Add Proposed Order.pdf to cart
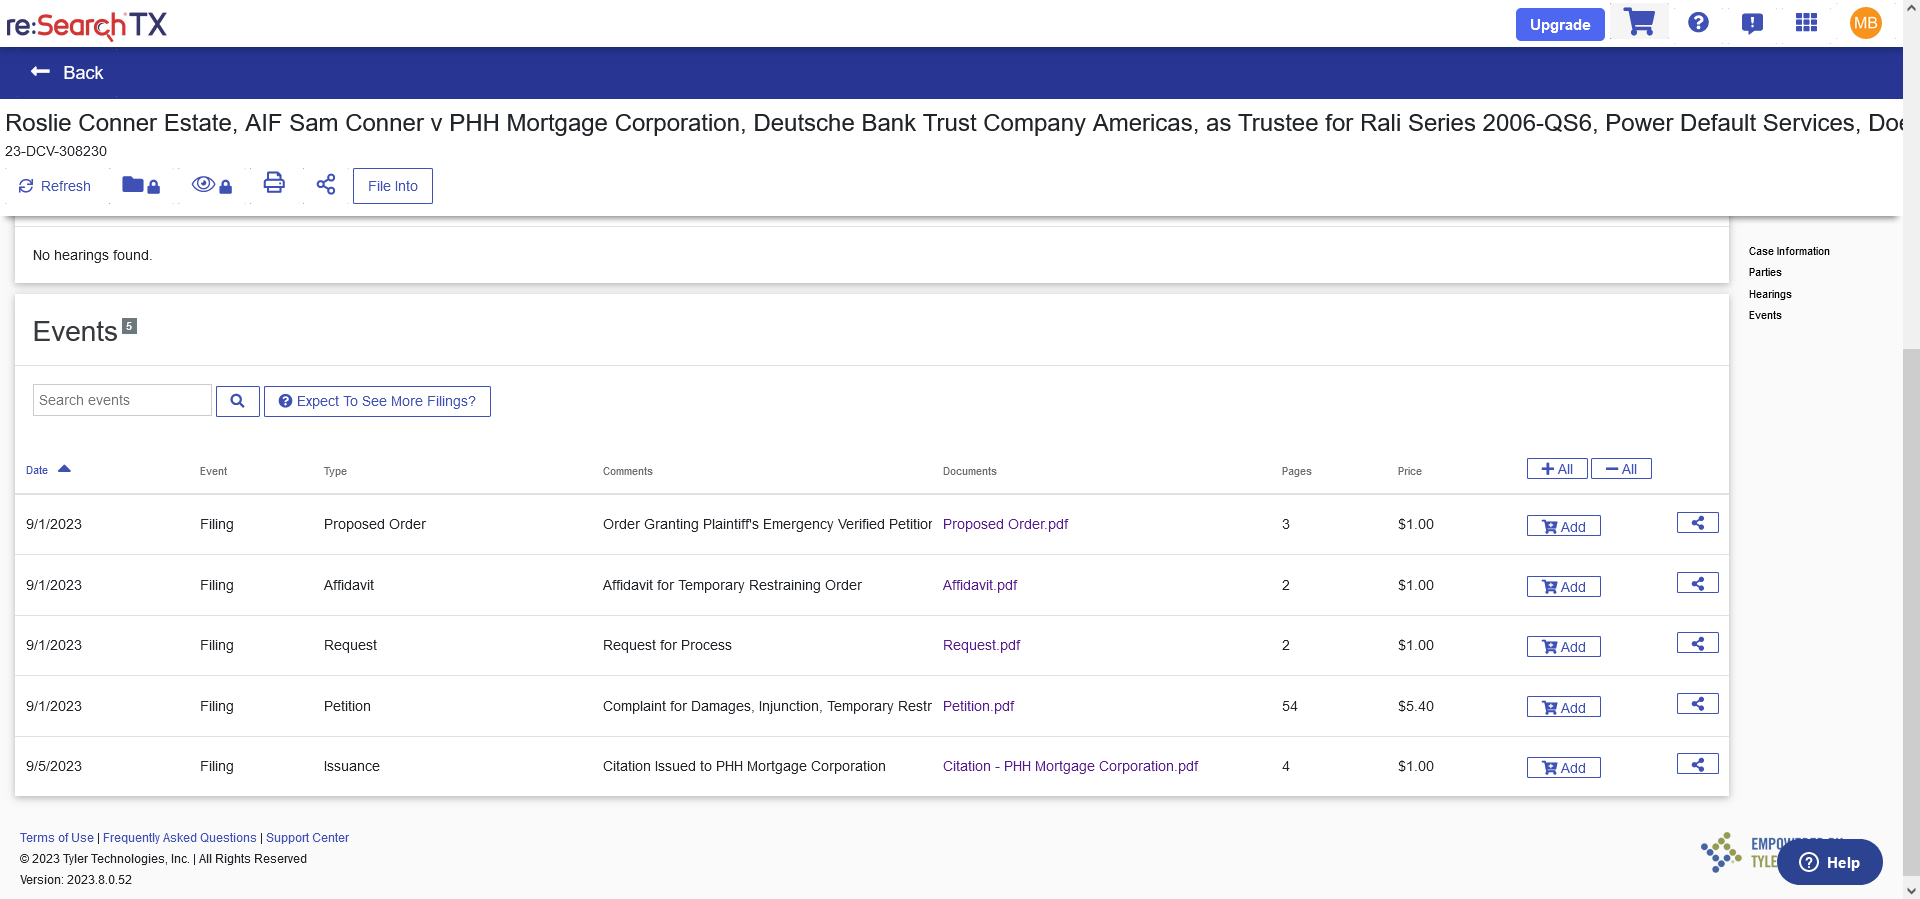This screenshot has width=1920, height=899. tap(1564, 526)
